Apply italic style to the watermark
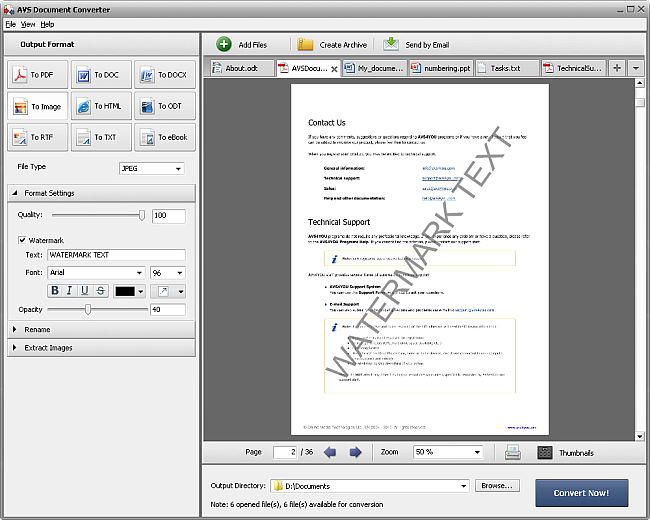This screenshot has height=520, width=650. click(70, 291)
